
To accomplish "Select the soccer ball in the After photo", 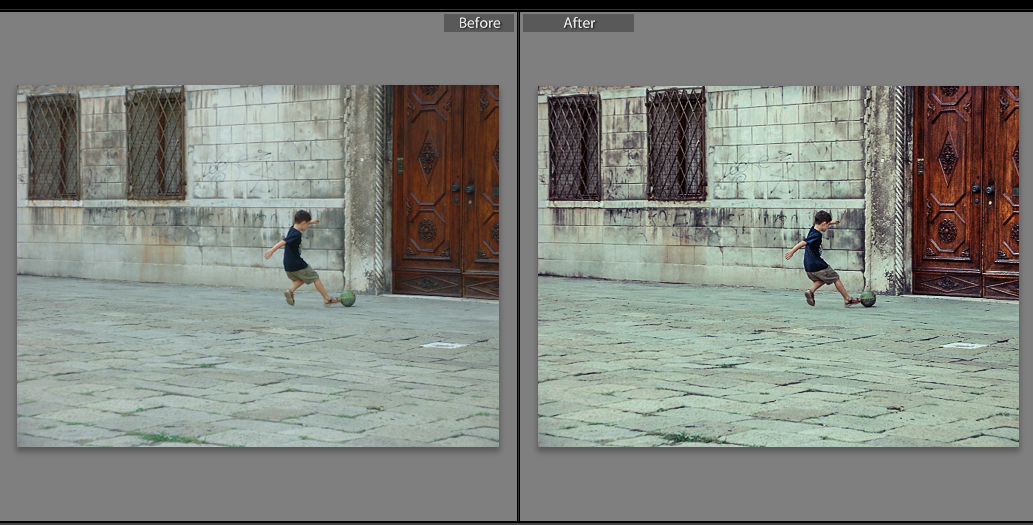I will point(867,298).
